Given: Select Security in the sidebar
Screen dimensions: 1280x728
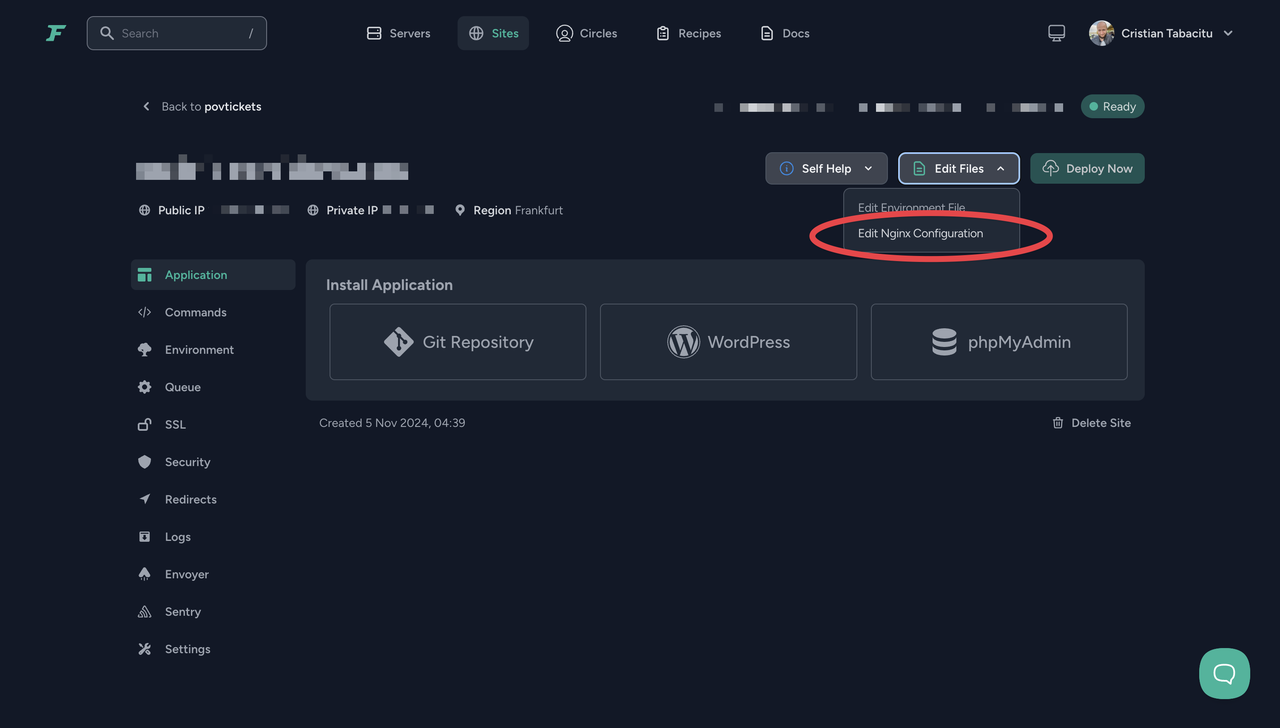Looking at the screenshot, I should (213, 462).
